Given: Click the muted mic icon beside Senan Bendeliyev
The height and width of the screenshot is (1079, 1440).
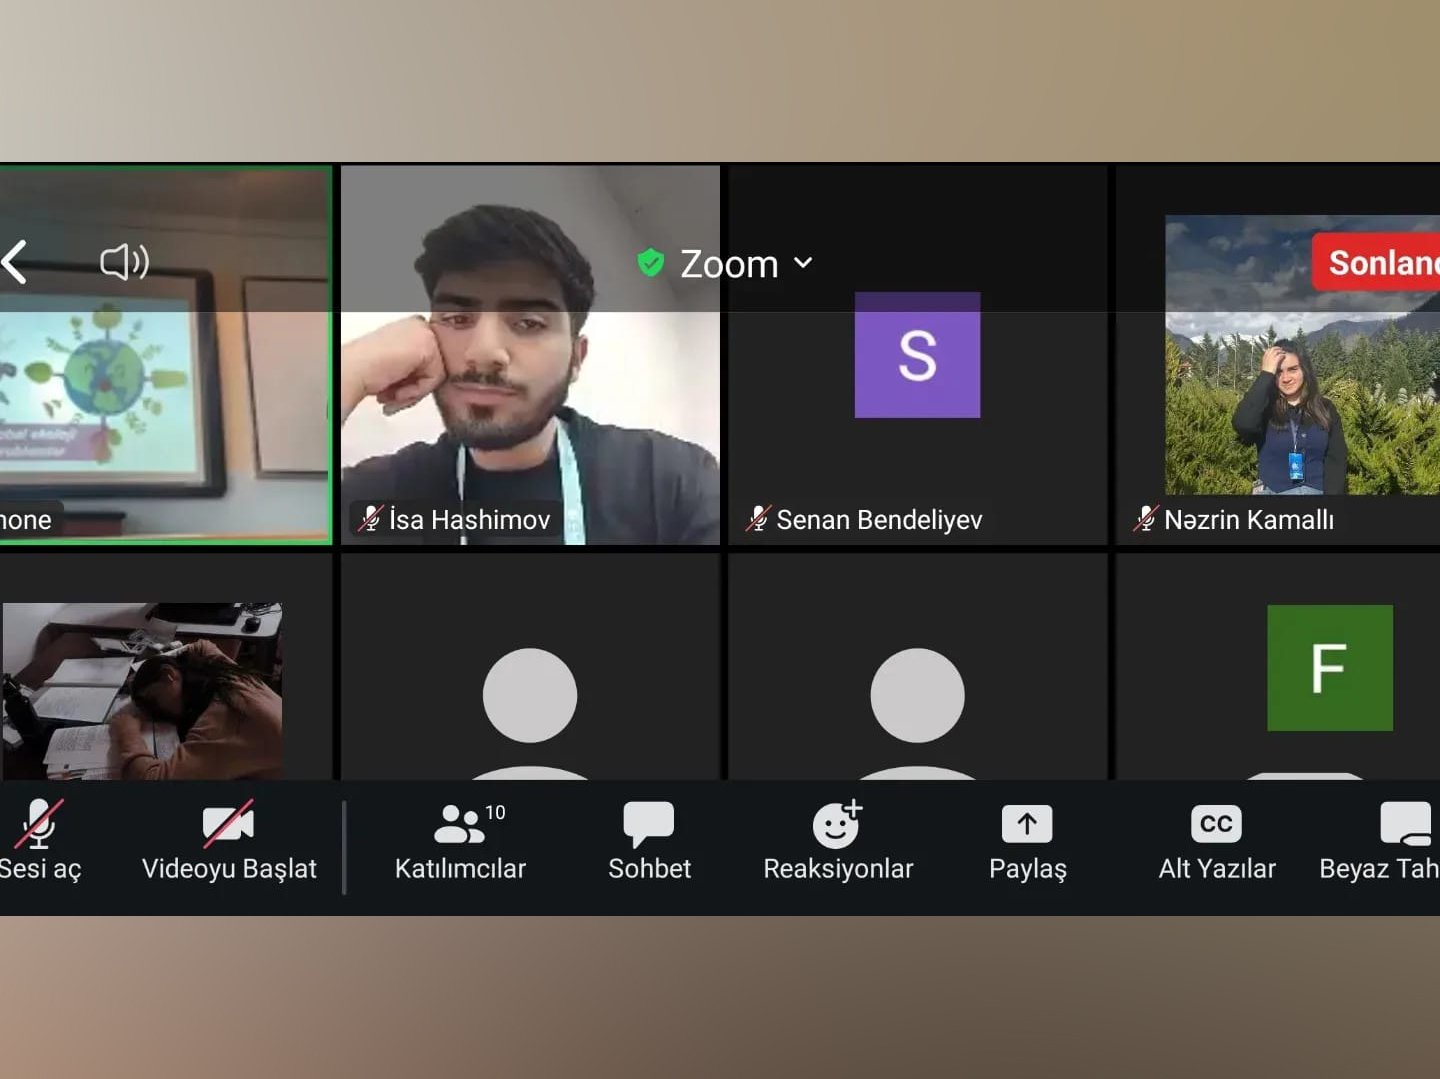Looking at the screenshot, I should click(758, 519).
